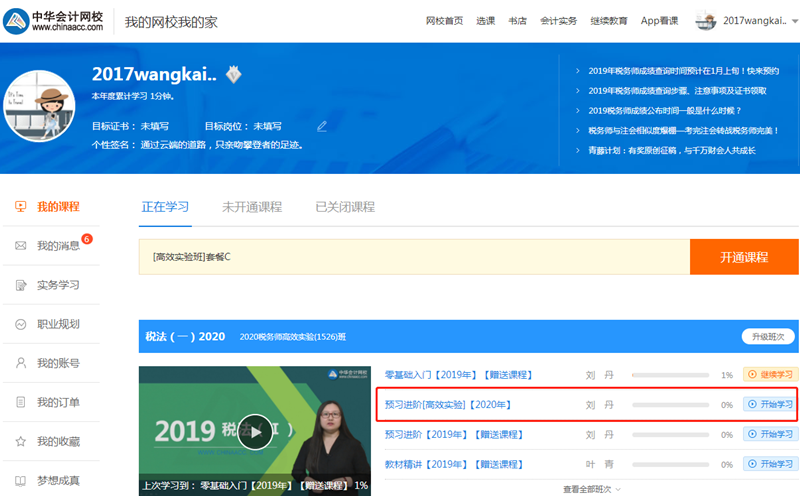Expand 查看全部班次 to see all classes
The image size is (800, 496).
(592, 489)
